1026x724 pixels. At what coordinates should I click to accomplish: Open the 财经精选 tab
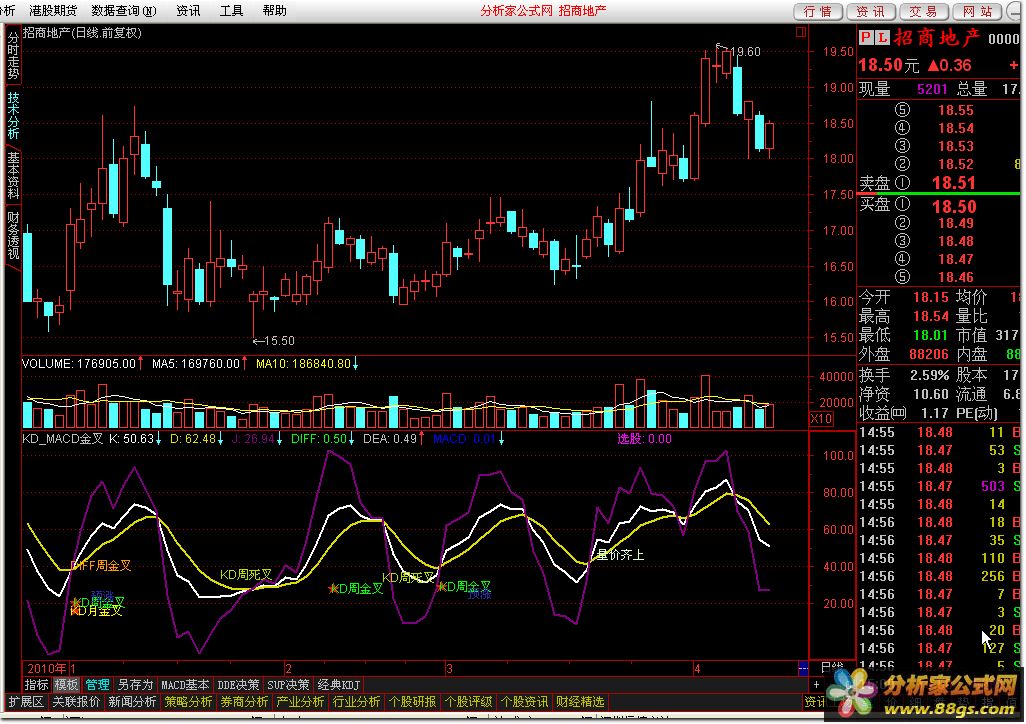pyautogui.click(x=580, y=702)
